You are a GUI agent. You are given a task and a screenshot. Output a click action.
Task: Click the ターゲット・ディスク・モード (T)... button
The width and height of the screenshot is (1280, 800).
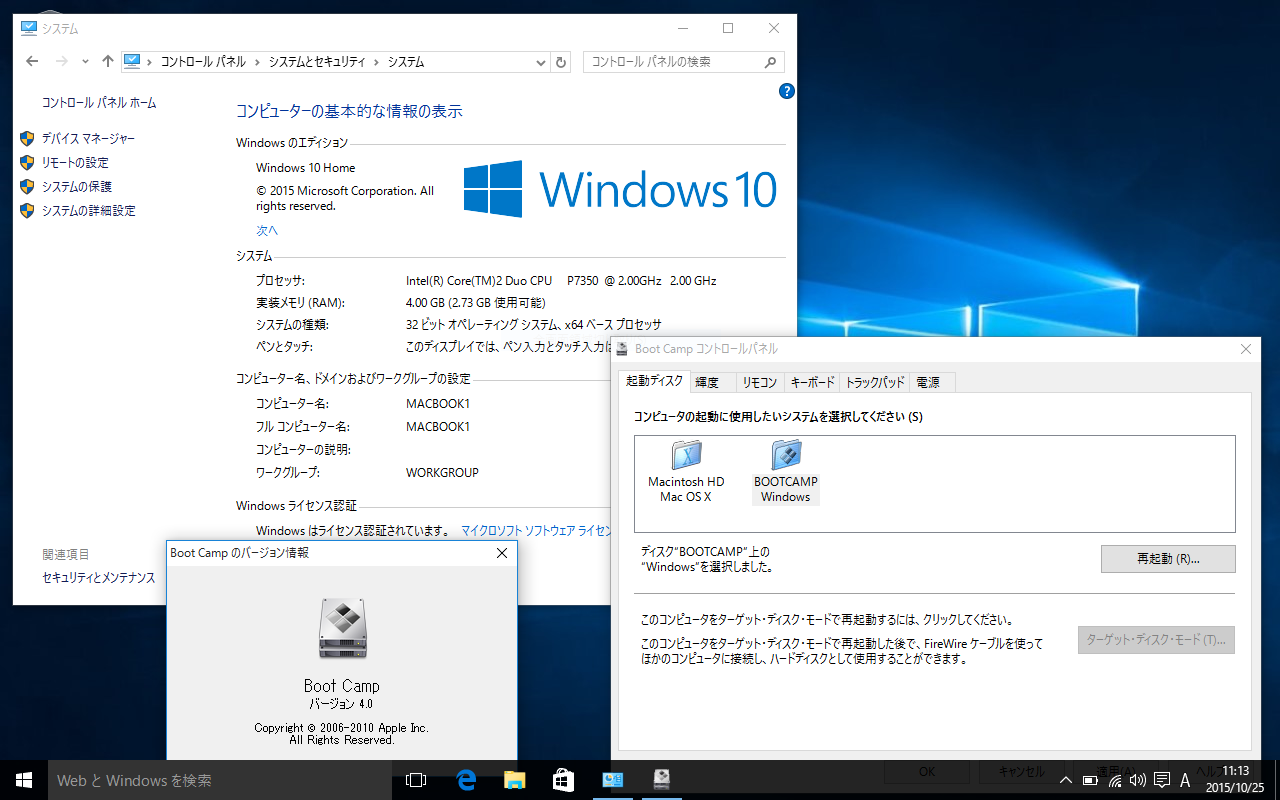point(1156,640)
